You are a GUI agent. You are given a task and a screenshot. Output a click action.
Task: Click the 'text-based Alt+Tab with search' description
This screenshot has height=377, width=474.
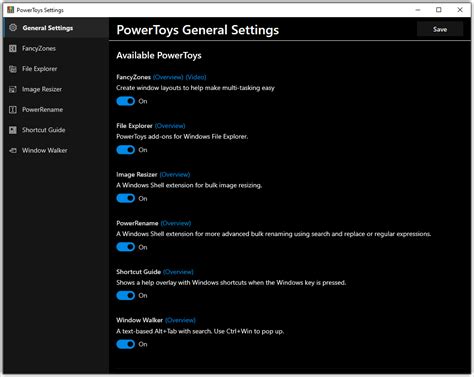(200, 331)
